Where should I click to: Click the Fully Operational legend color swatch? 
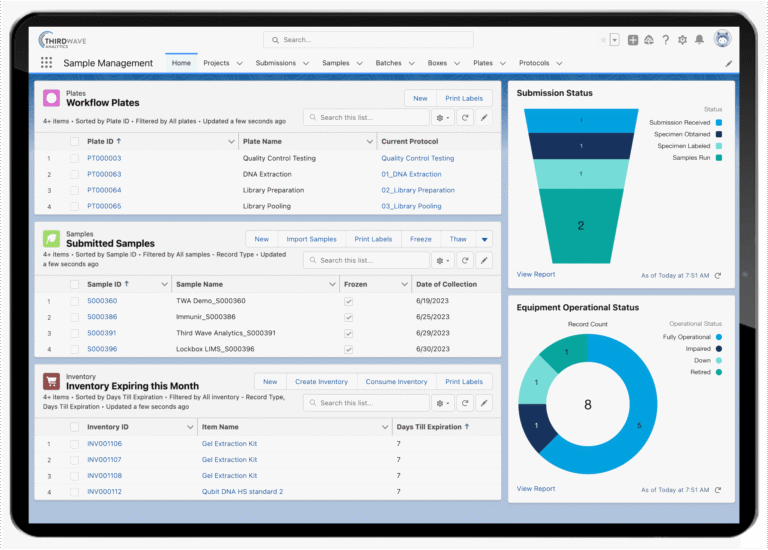[719, 337]
